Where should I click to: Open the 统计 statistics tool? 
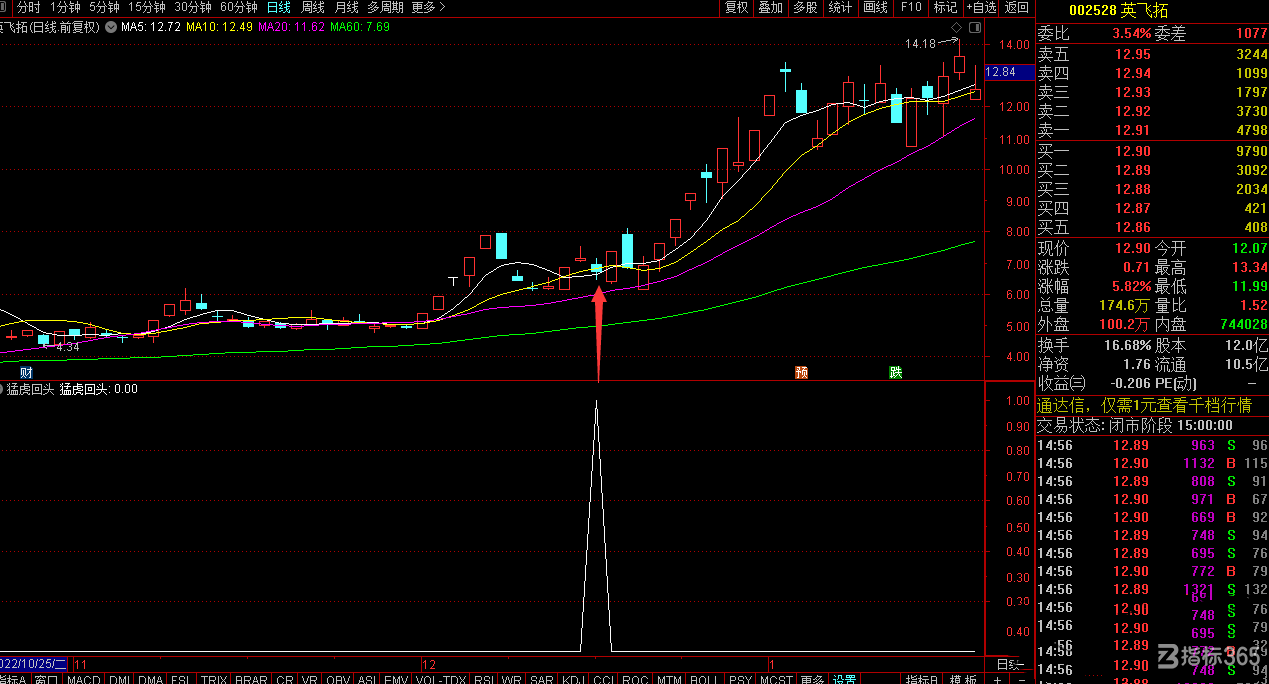click(841, 7)
